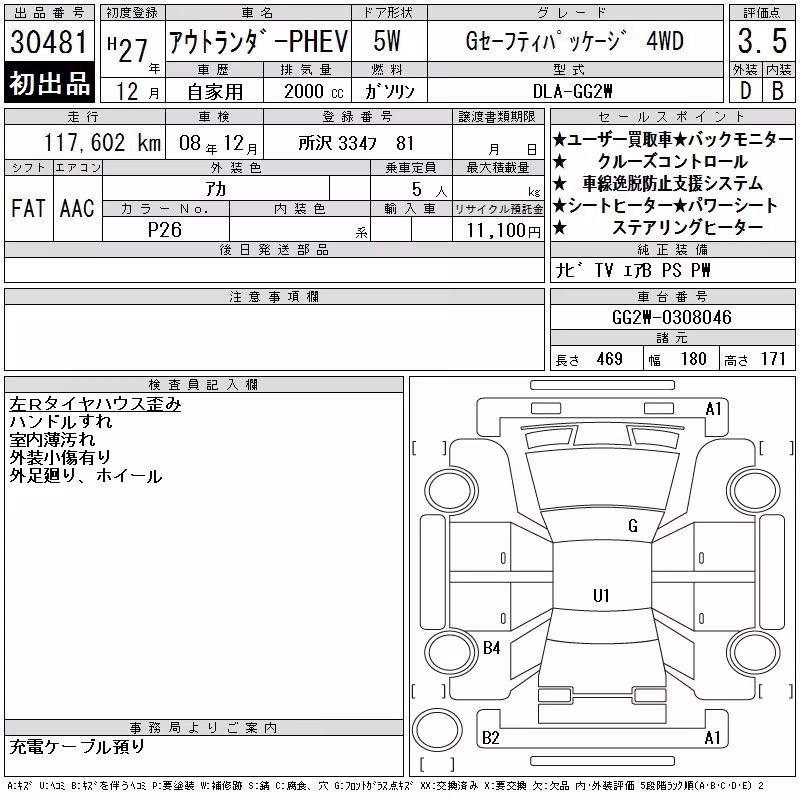The image size is (800, 800).
Task: Click the shift type FAT
Action: coord(29,209)
